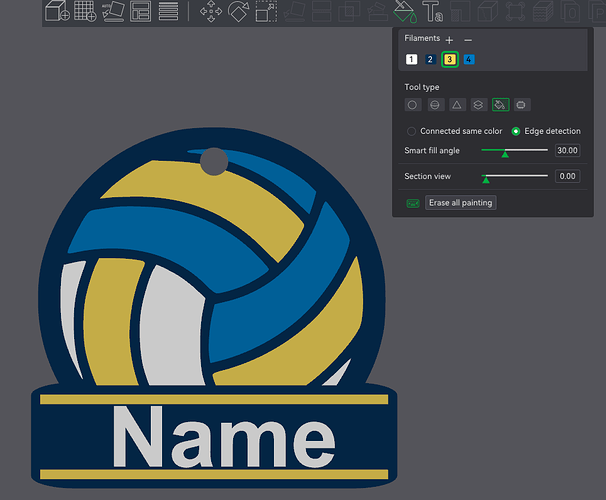Open the Text shape tool
The height and width of the screenshot is (500, 606).
tap(432, 11)
